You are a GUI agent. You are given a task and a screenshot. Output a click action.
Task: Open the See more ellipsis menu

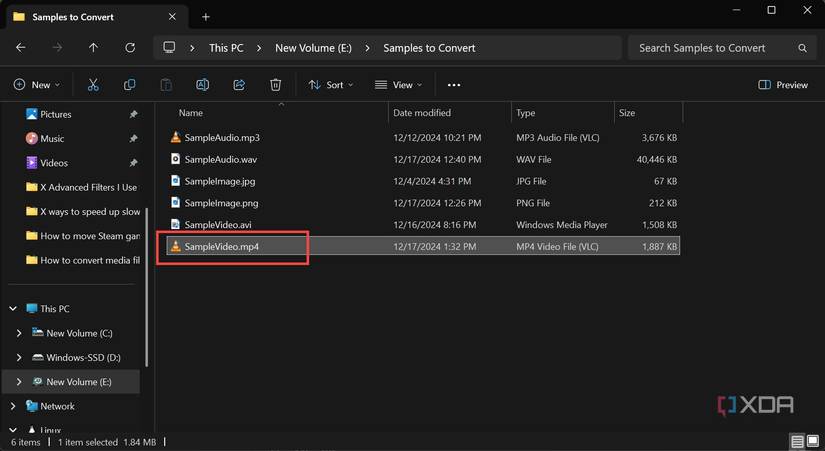[x=454, y=85]
